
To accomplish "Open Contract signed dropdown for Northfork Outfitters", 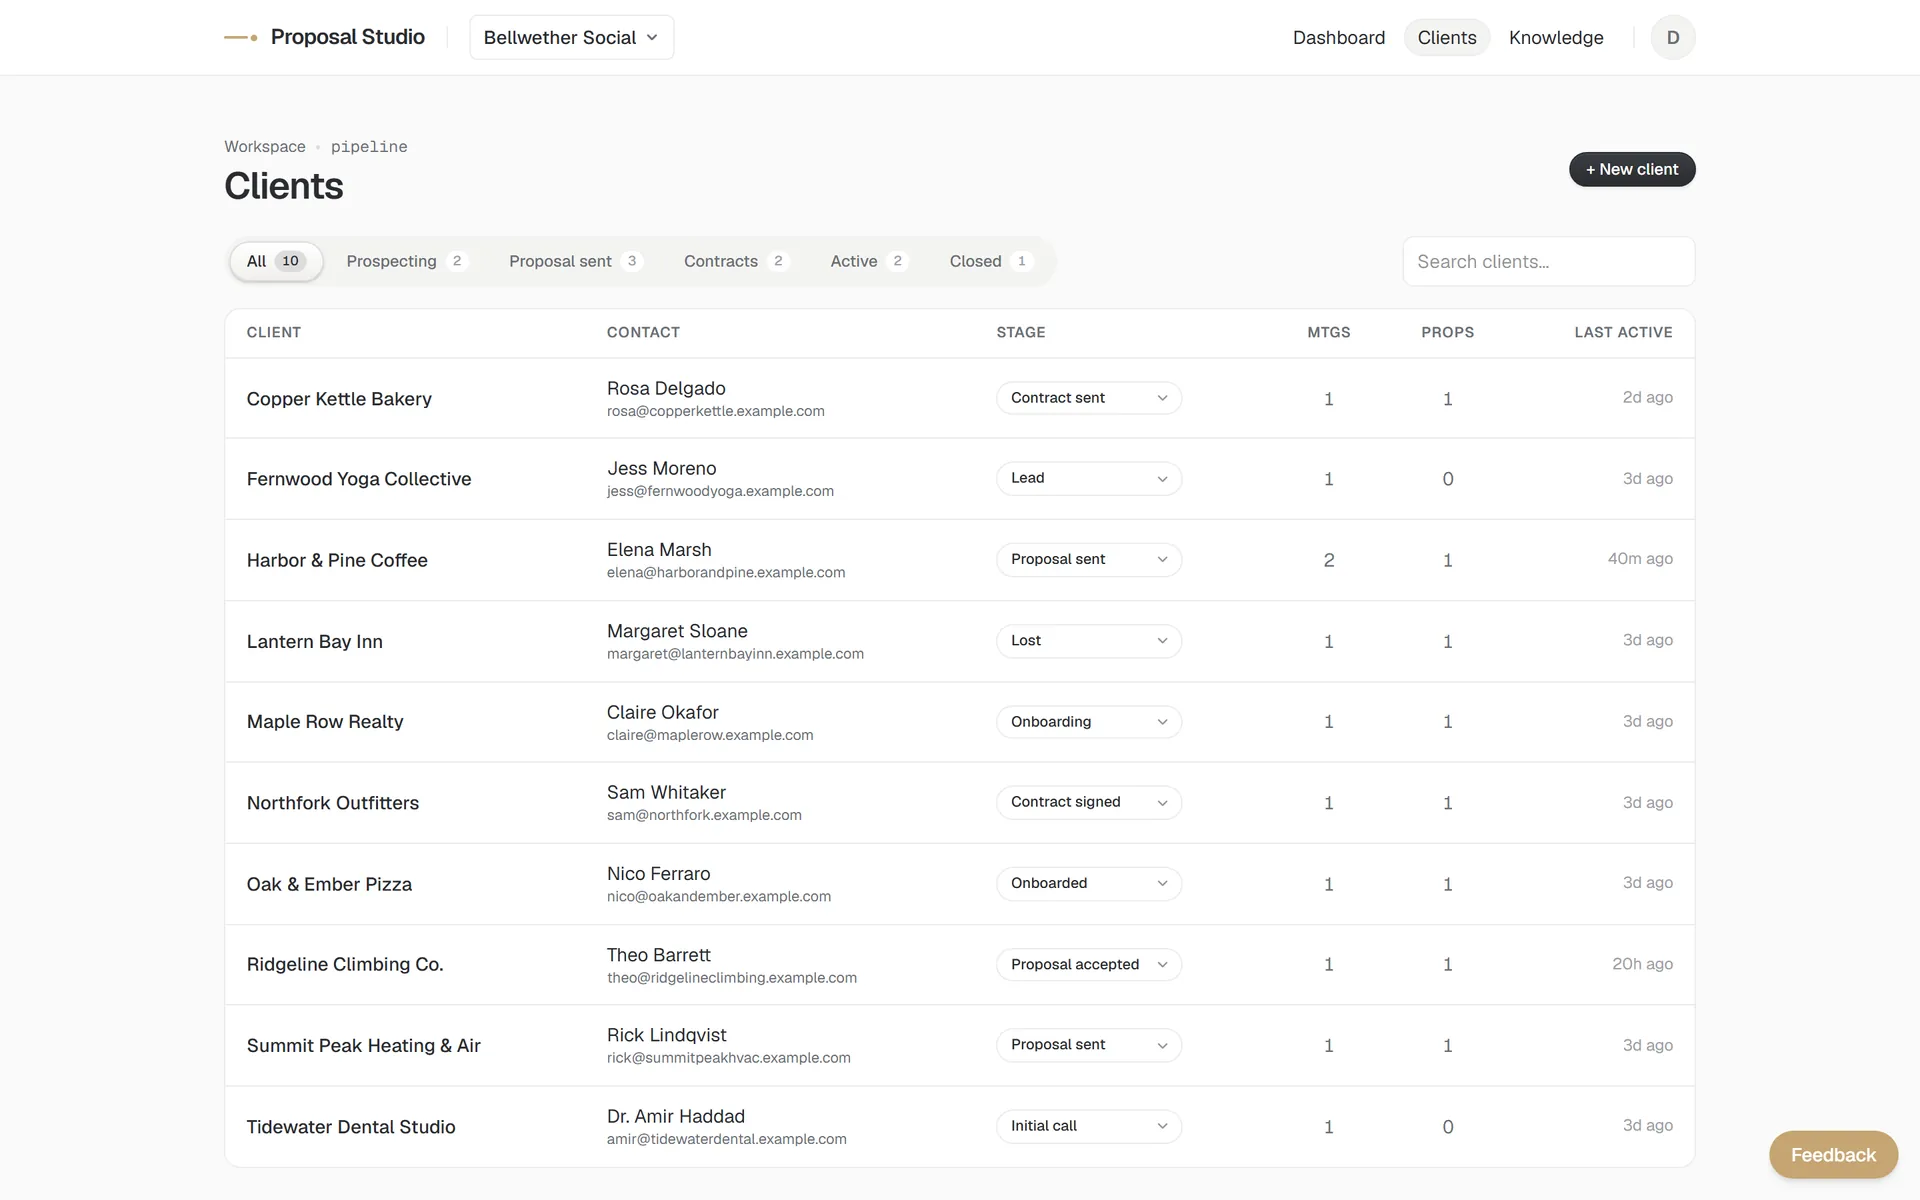I will (x=1088, y=802).
